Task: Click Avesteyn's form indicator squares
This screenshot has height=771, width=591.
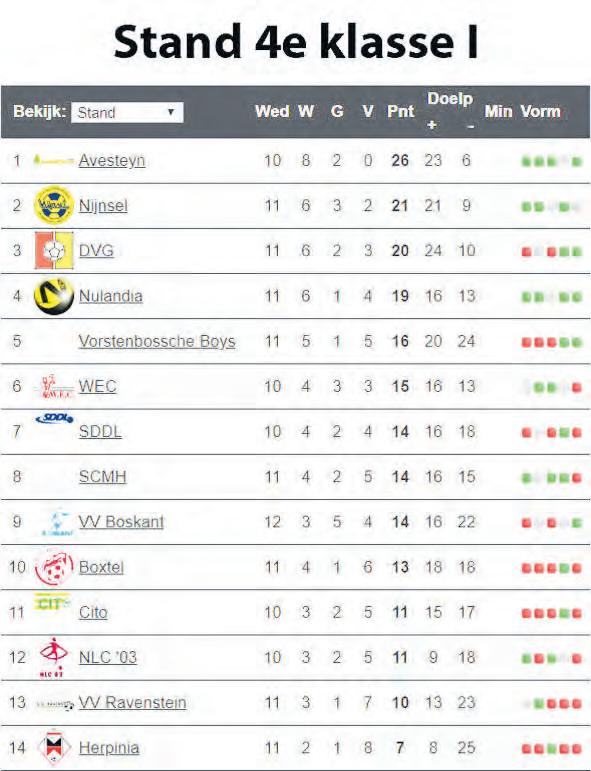Action: pos(552,161)
